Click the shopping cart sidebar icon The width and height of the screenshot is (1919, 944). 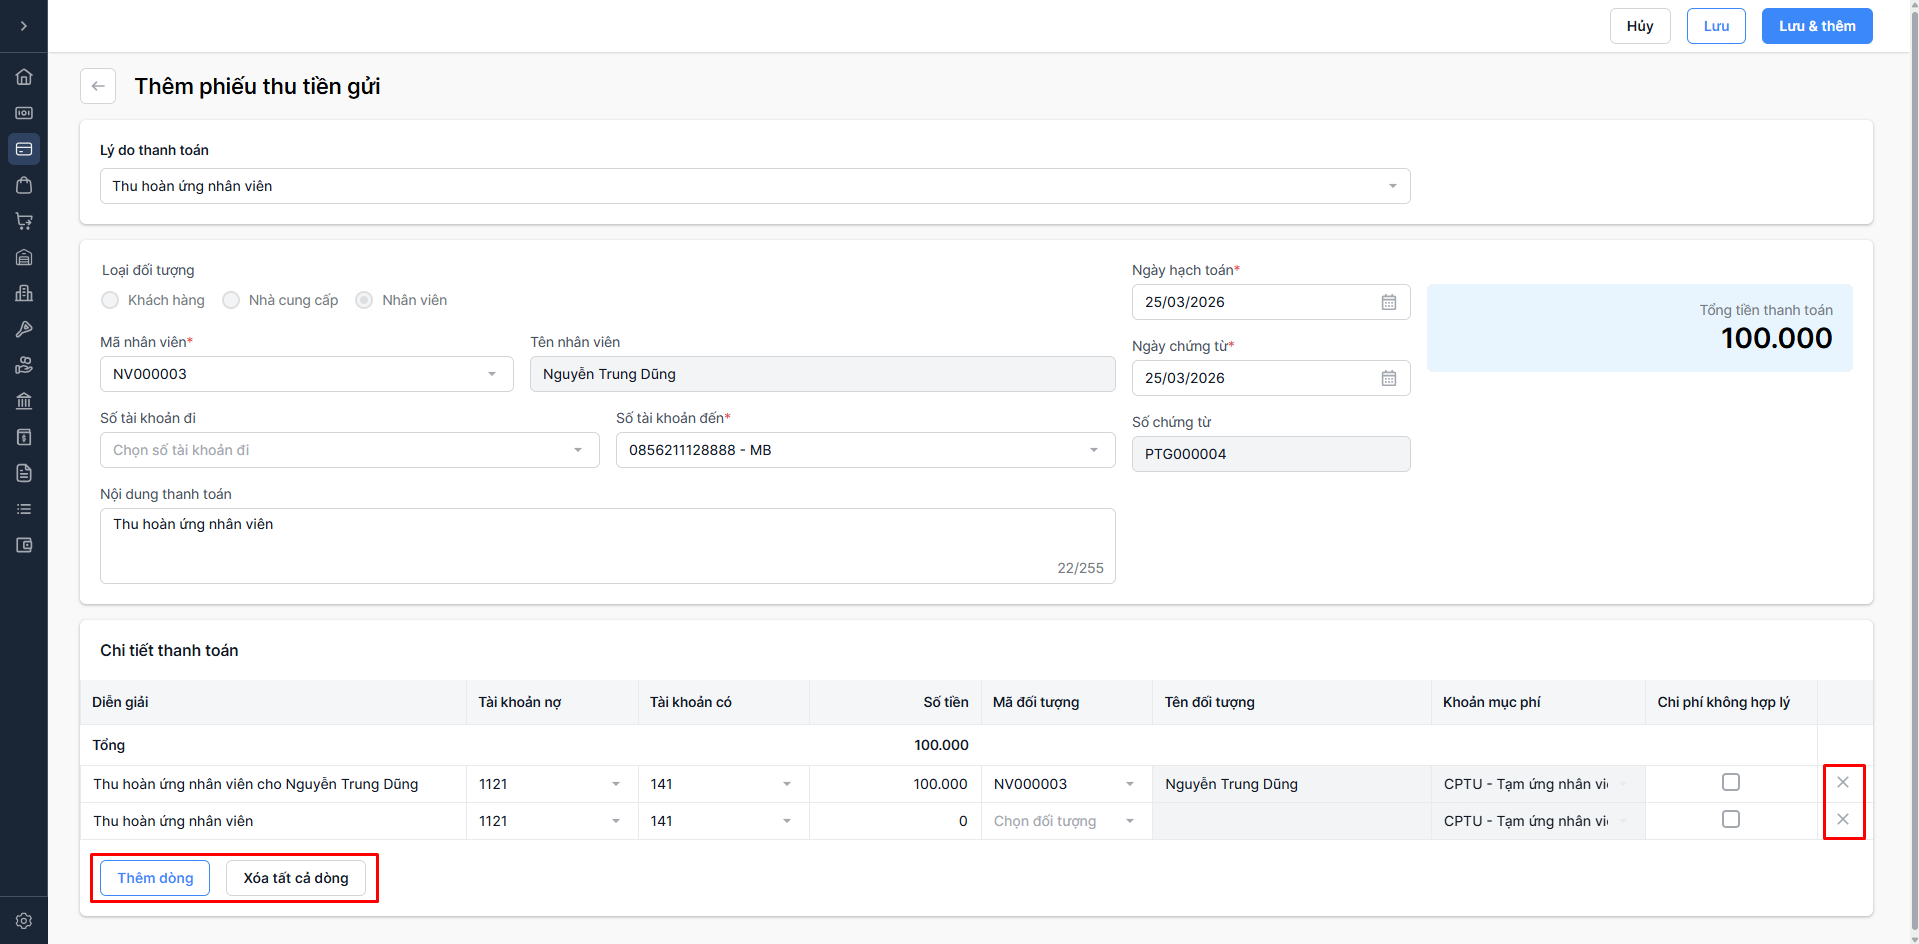click(x=24, y=221)
